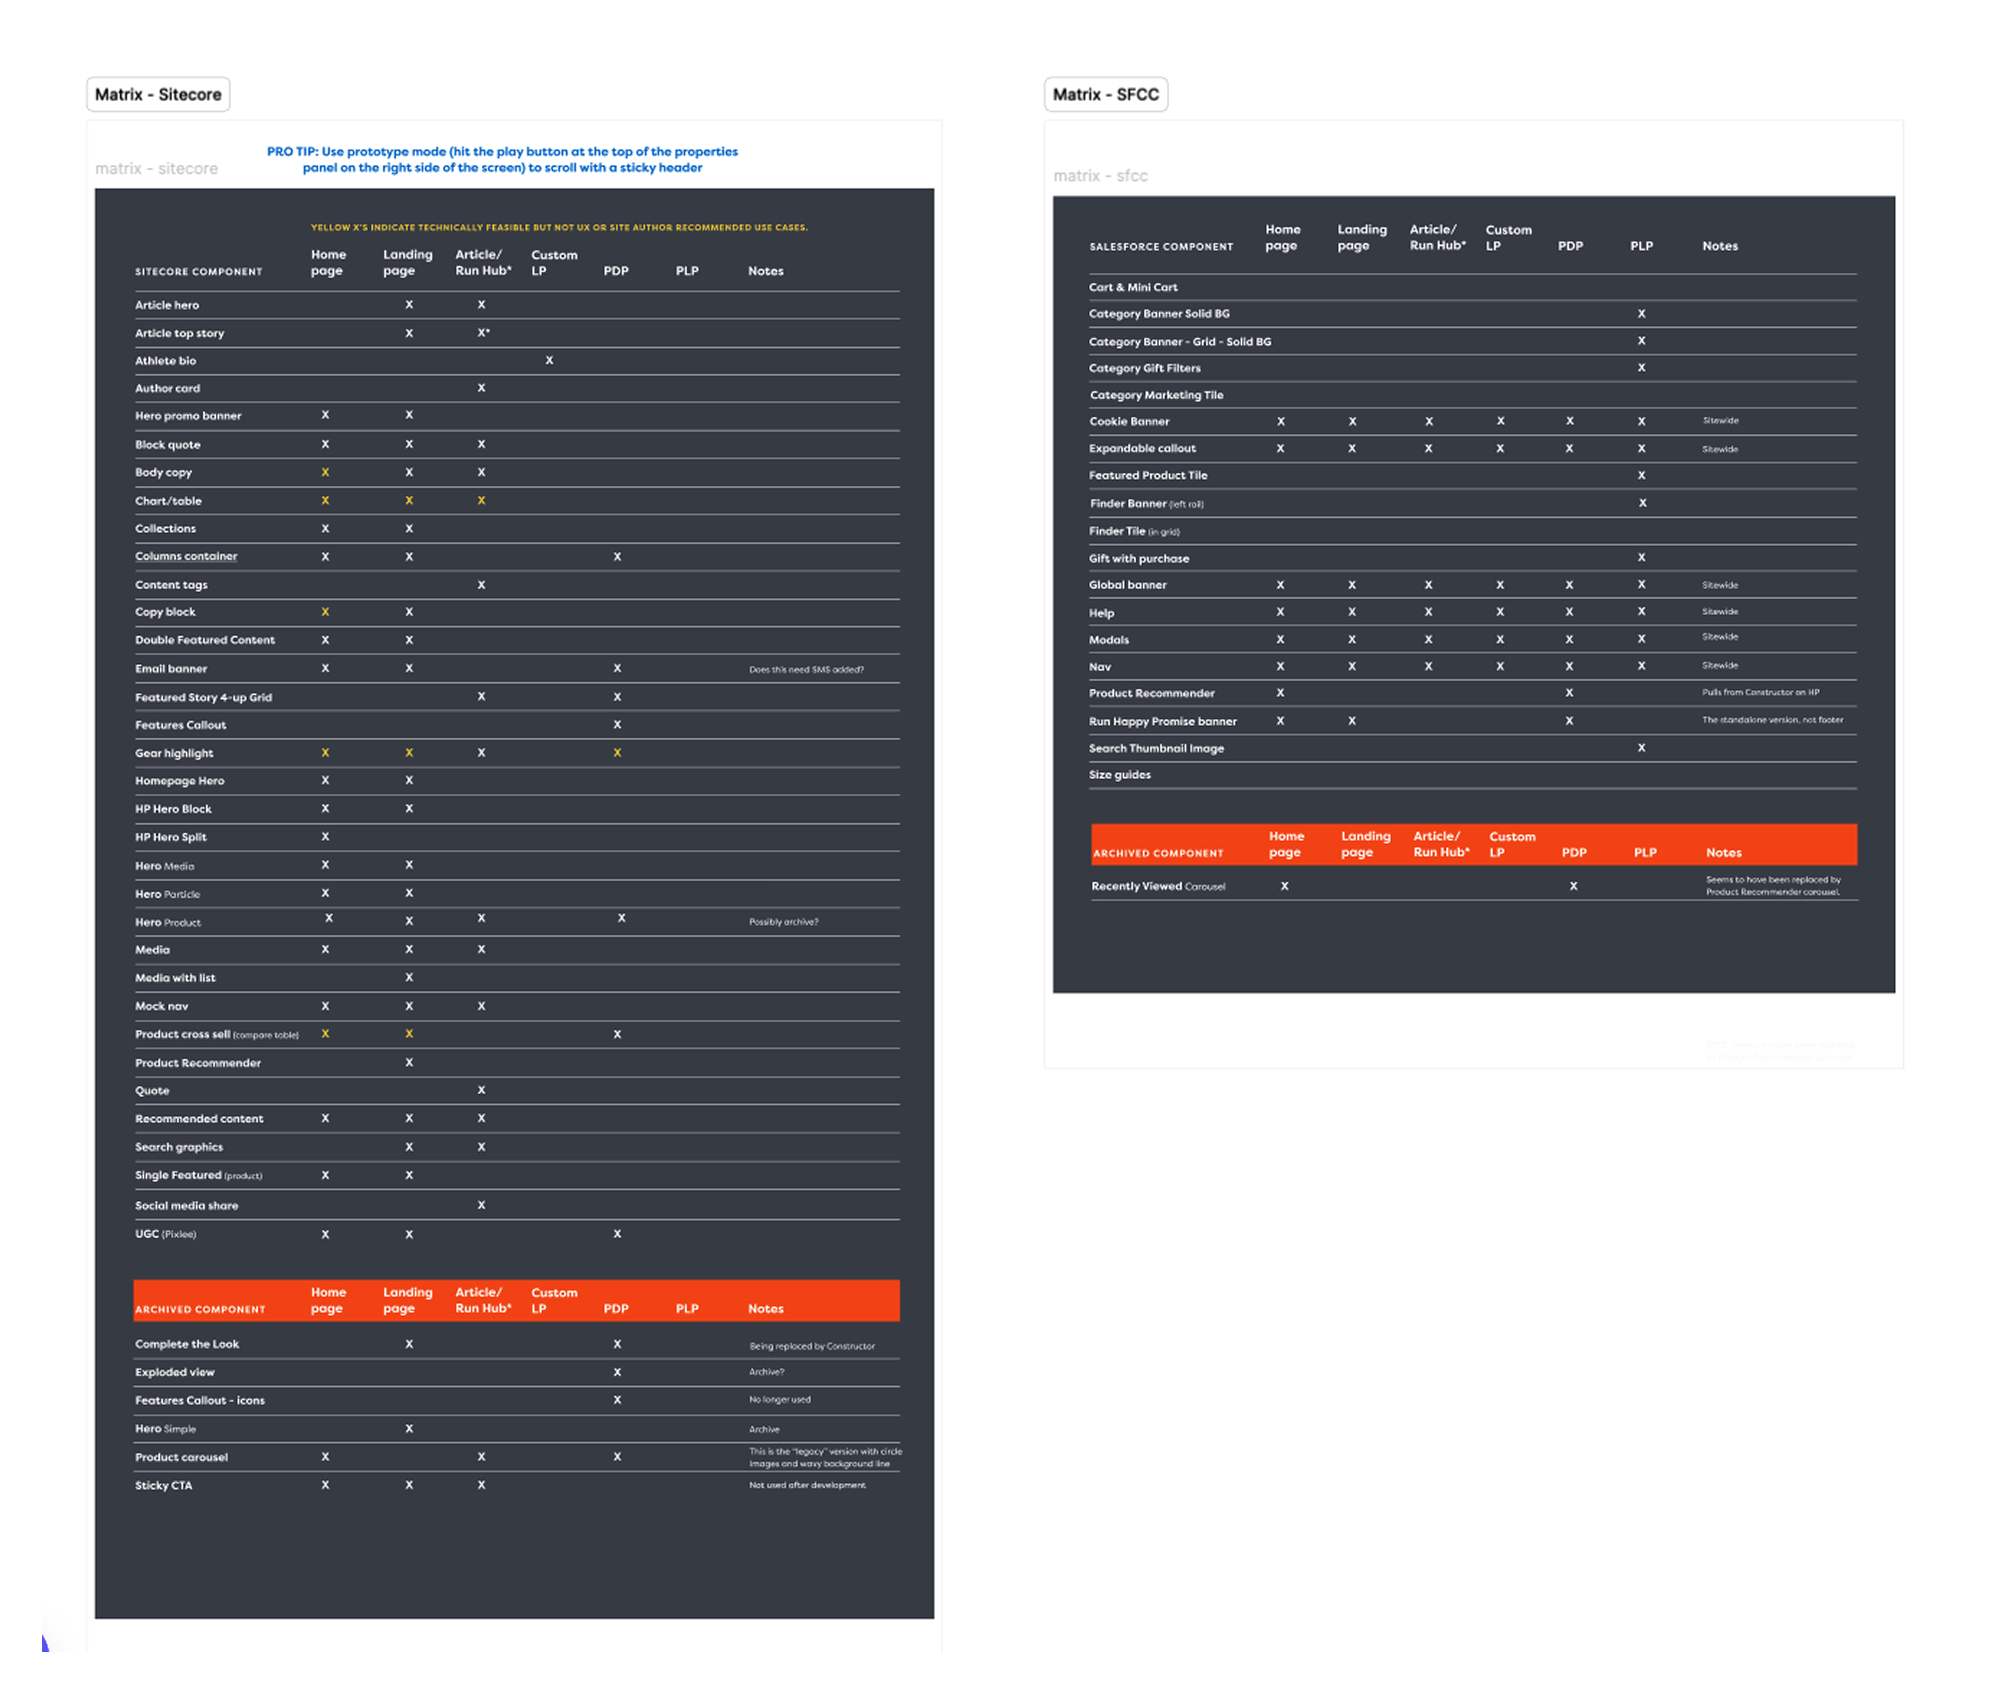Viewport: 2000px width, 1698px height.
Task: Open the underlined Columns container link
Action: (186, 557)
